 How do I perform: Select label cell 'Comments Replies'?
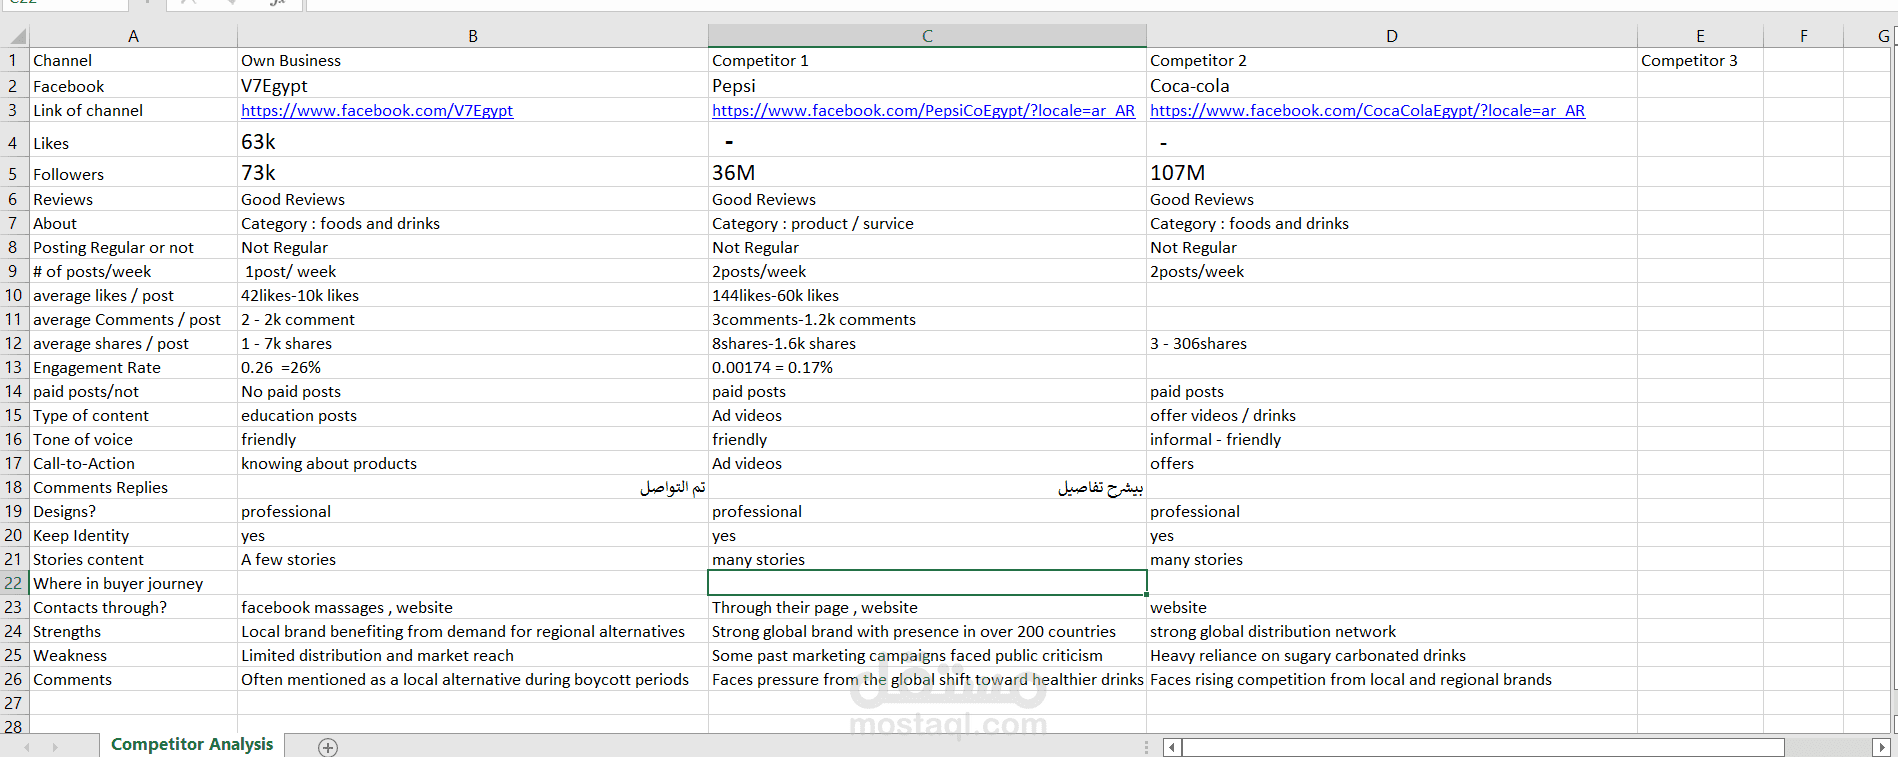[133, 488]
